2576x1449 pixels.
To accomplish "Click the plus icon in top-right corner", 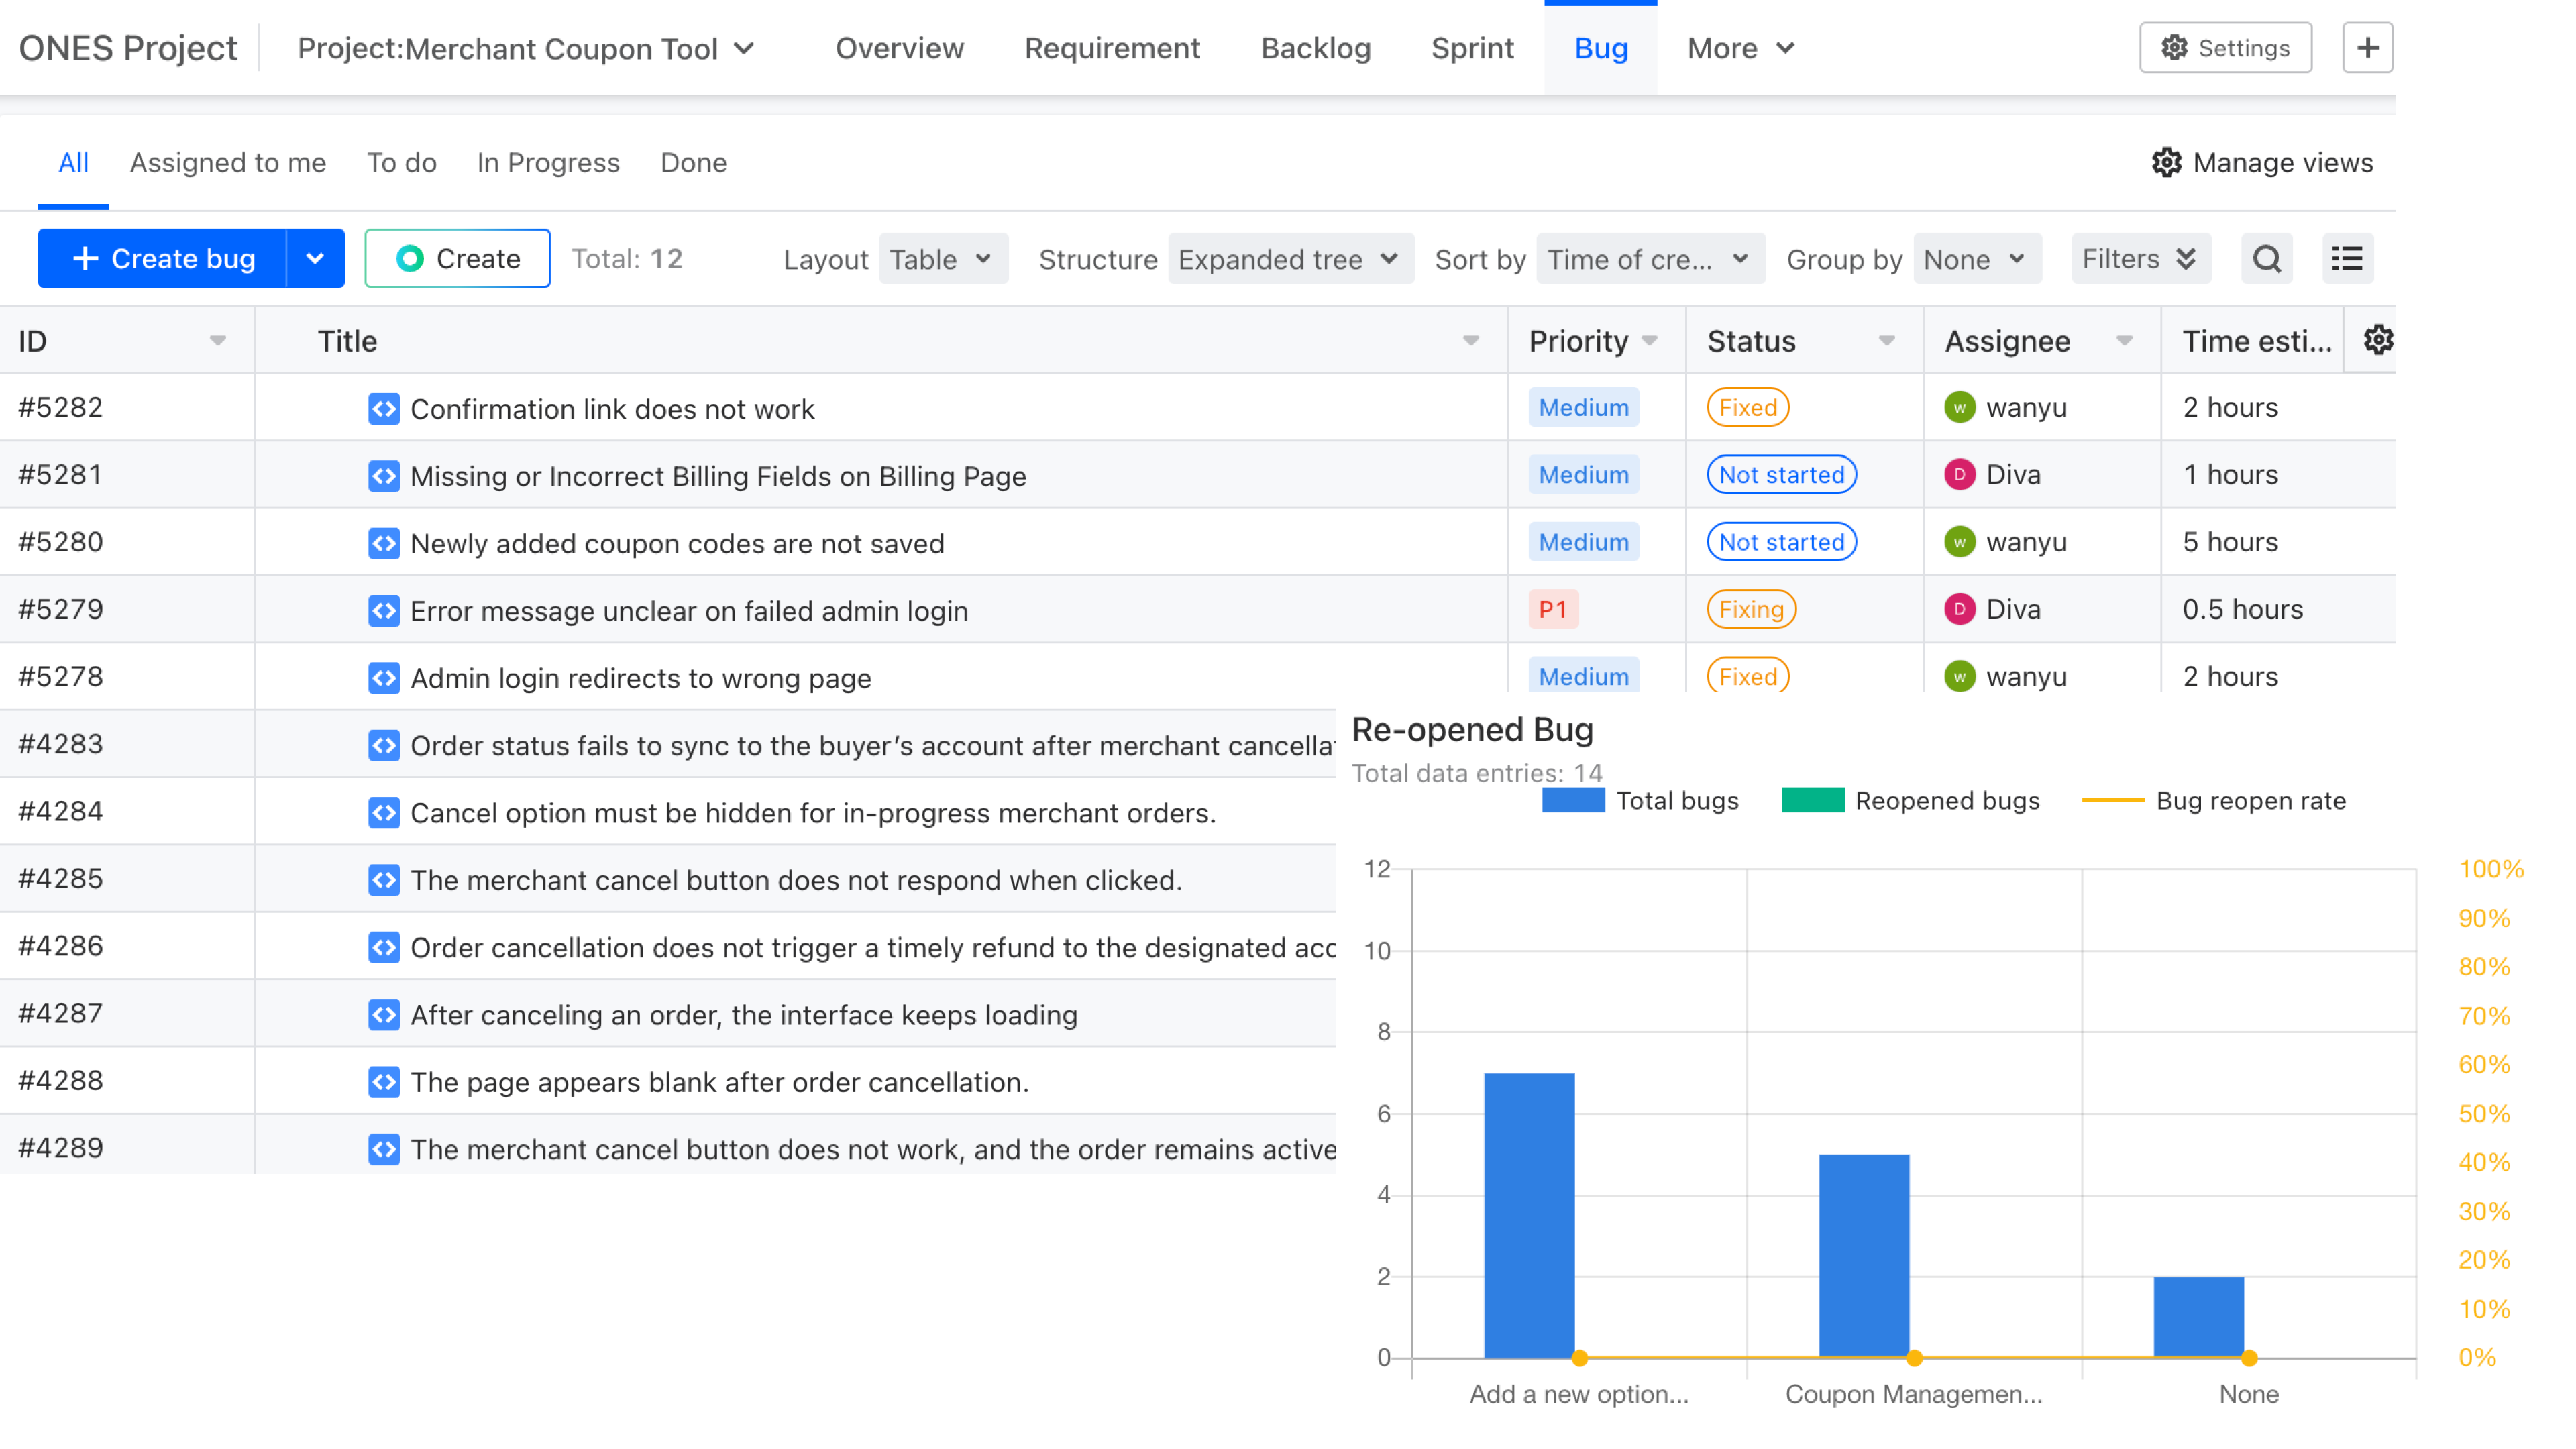I will pyautogui.click(x=2367, y=47).
